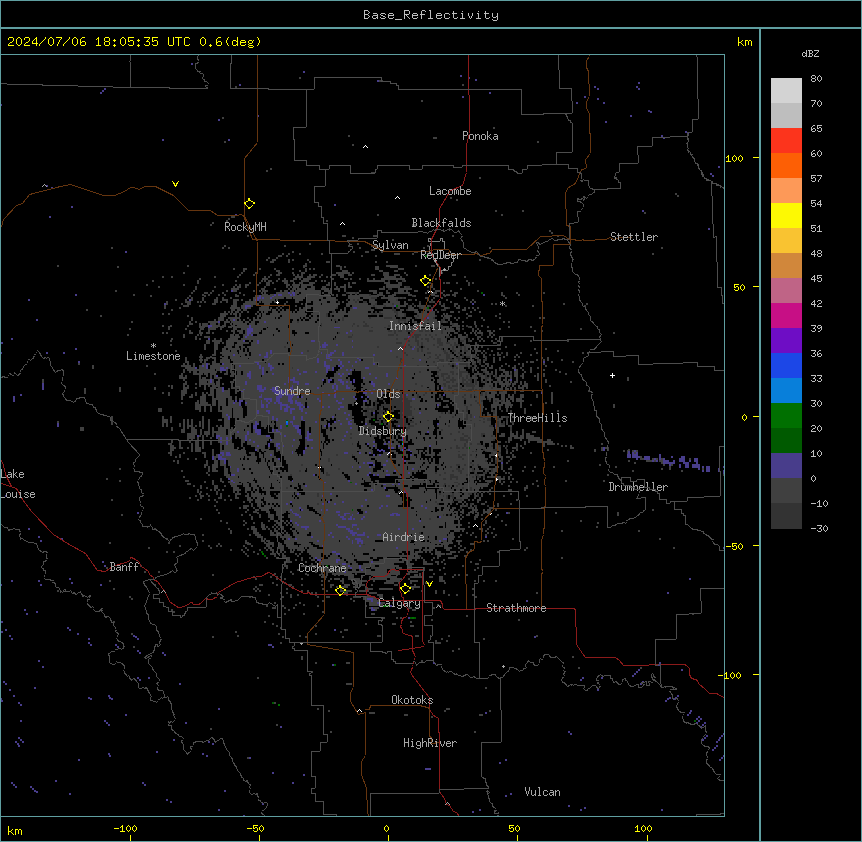
Task: Click the Cochrane label
Action: tap(322, 568)
